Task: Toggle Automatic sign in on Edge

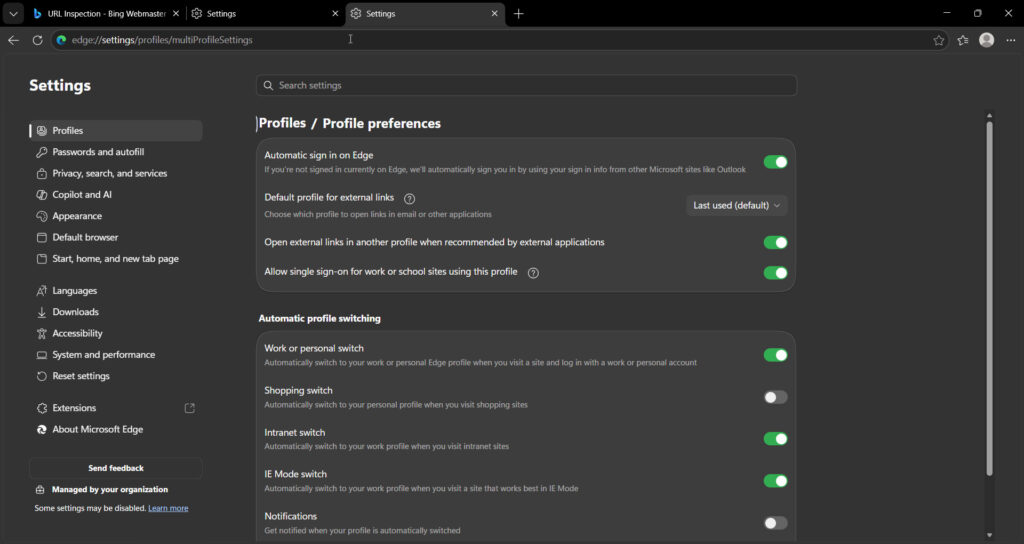Action: (775, 163)
